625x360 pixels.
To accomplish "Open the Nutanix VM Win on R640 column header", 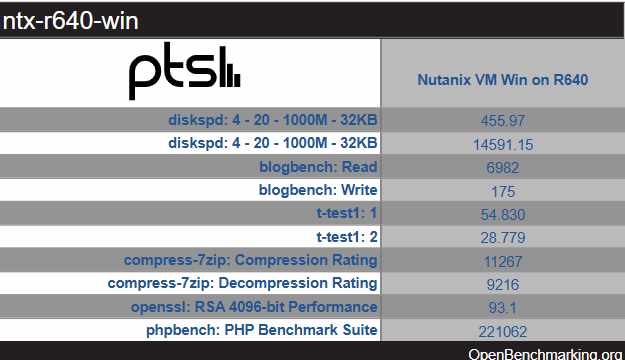I will (503, 80).
